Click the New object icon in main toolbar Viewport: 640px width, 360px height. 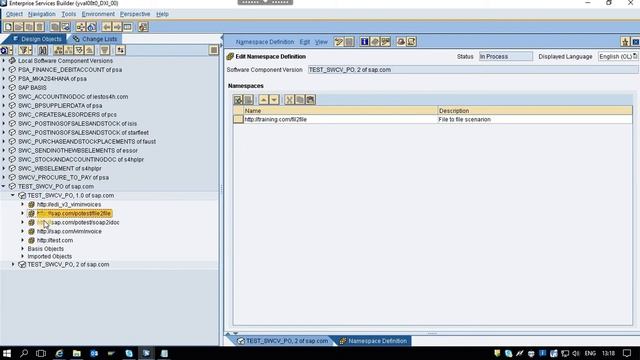coord(8,27)
